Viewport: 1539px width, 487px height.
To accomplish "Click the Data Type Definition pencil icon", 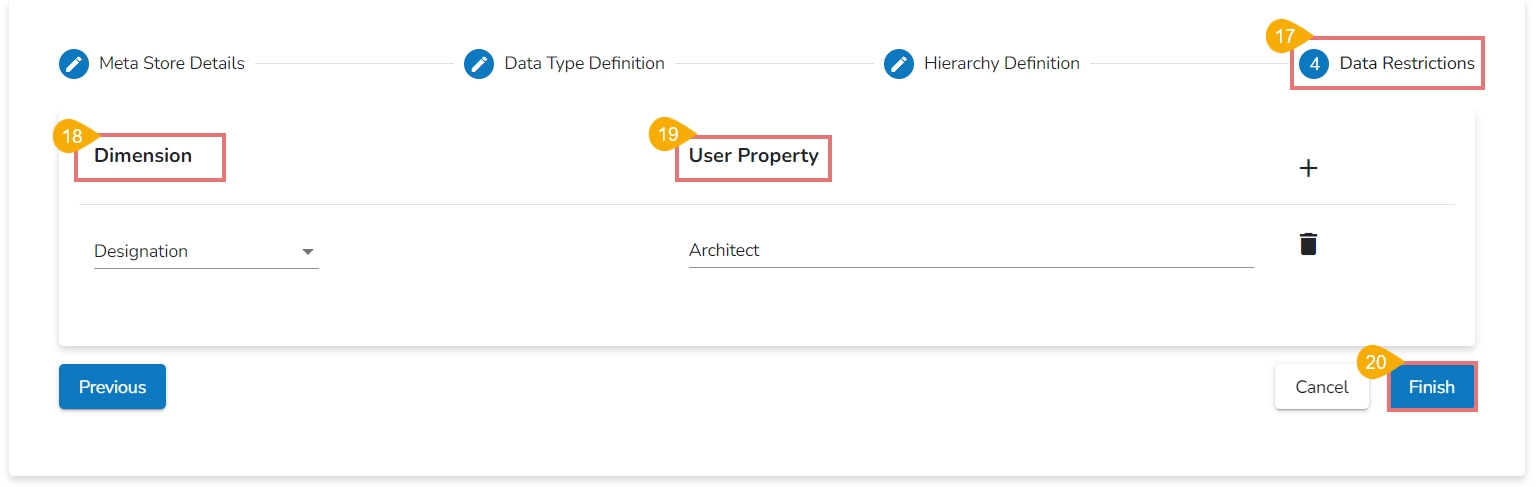I will [479, 64].
